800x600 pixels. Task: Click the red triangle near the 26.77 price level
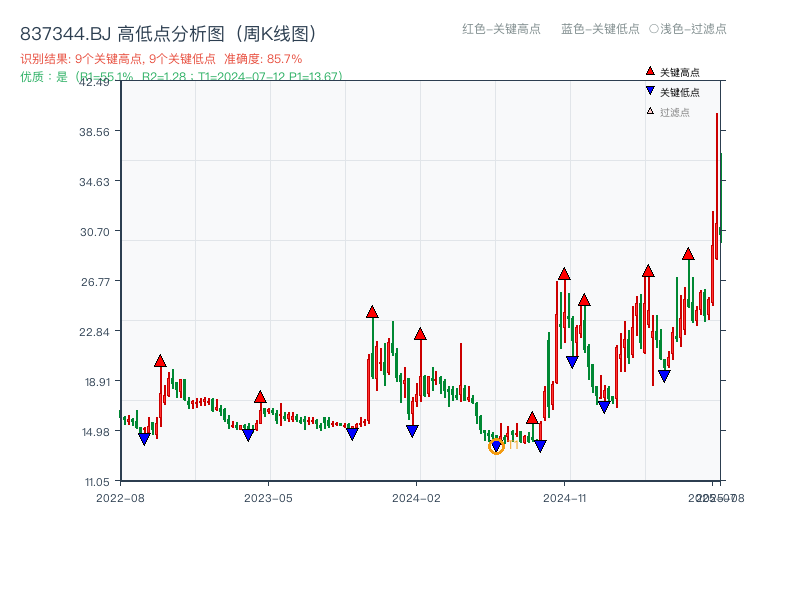click(x=565, y=272)
